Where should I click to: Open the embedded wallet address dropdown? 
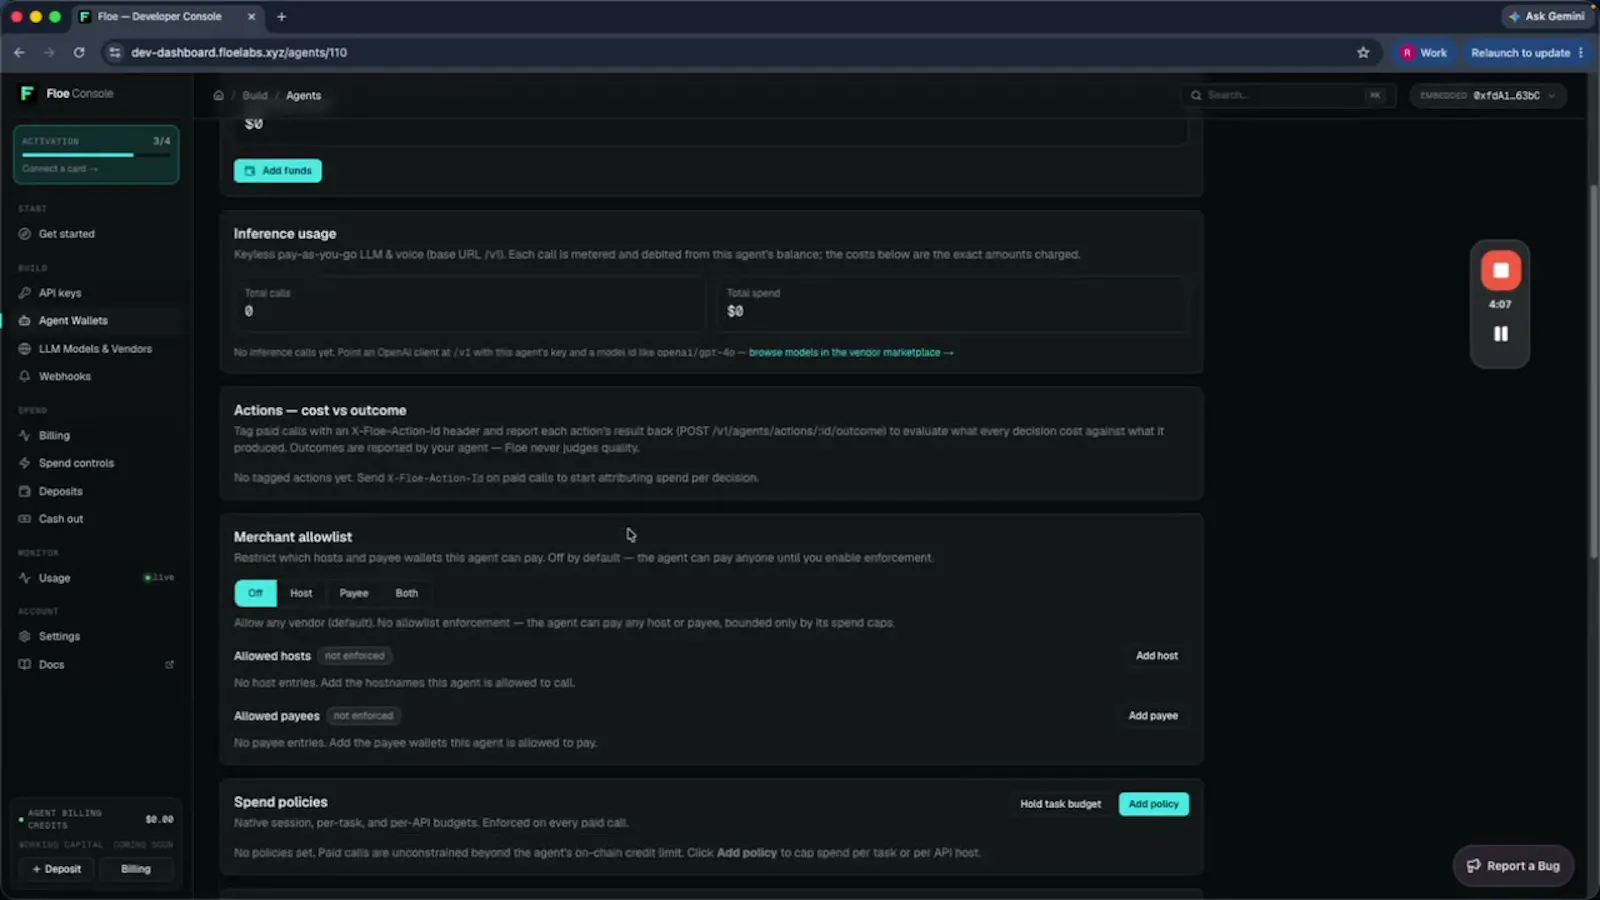[x=1488, y=96]
